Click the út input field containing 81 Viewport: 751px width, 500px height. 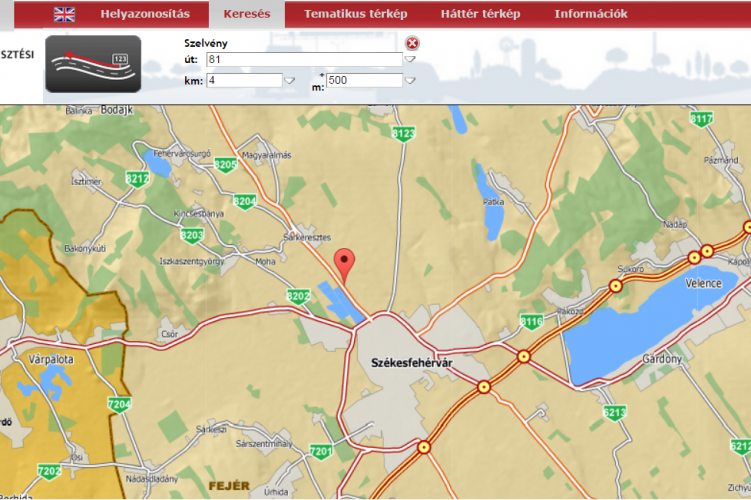click(x=304, y=60)
